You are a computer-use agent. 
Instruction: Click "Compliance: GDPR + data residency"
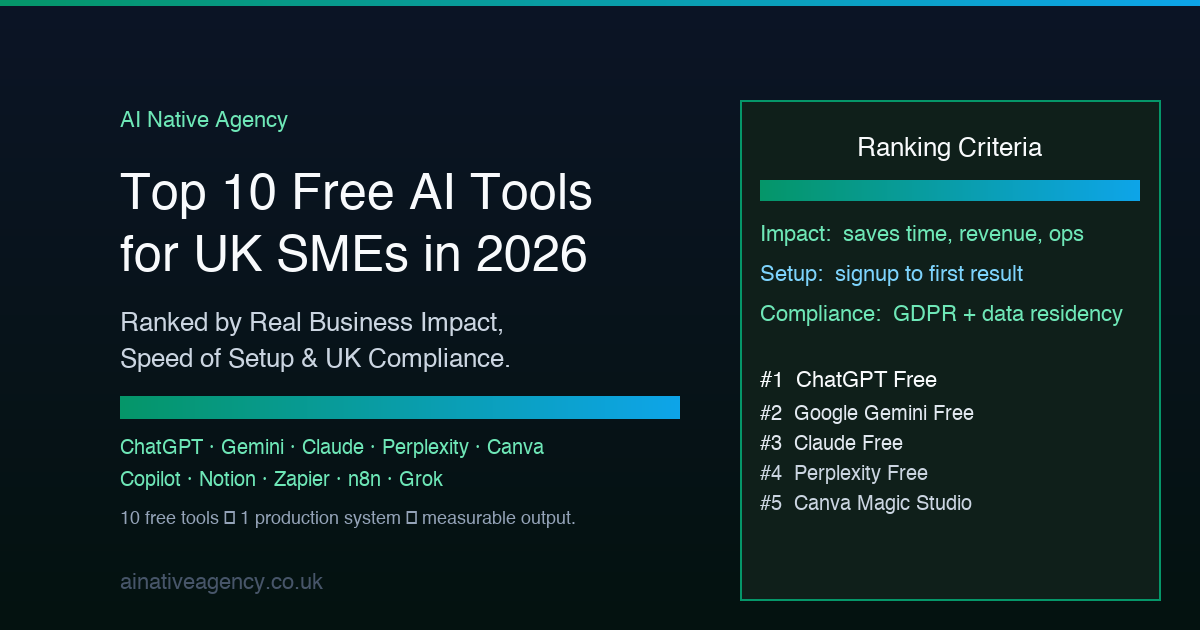point(941,314)
